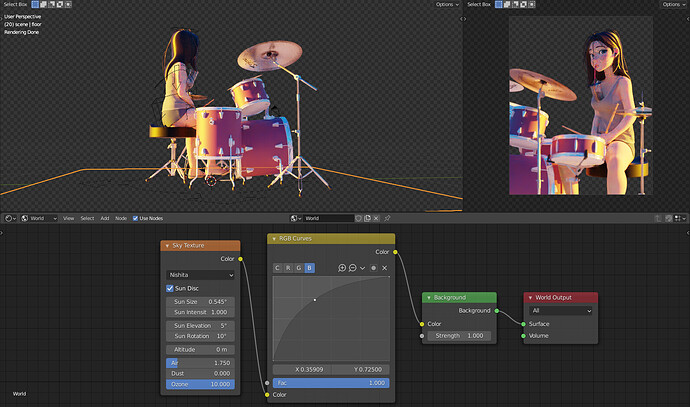Delete the selected curve point with X icon
Screen dimensions: 690x407
click(385, 268)
